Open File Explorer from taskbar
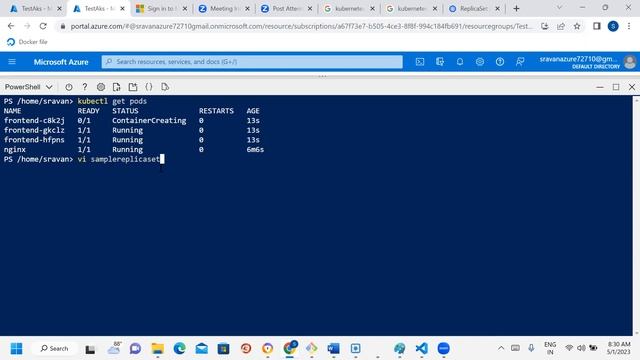 point(158,348)
